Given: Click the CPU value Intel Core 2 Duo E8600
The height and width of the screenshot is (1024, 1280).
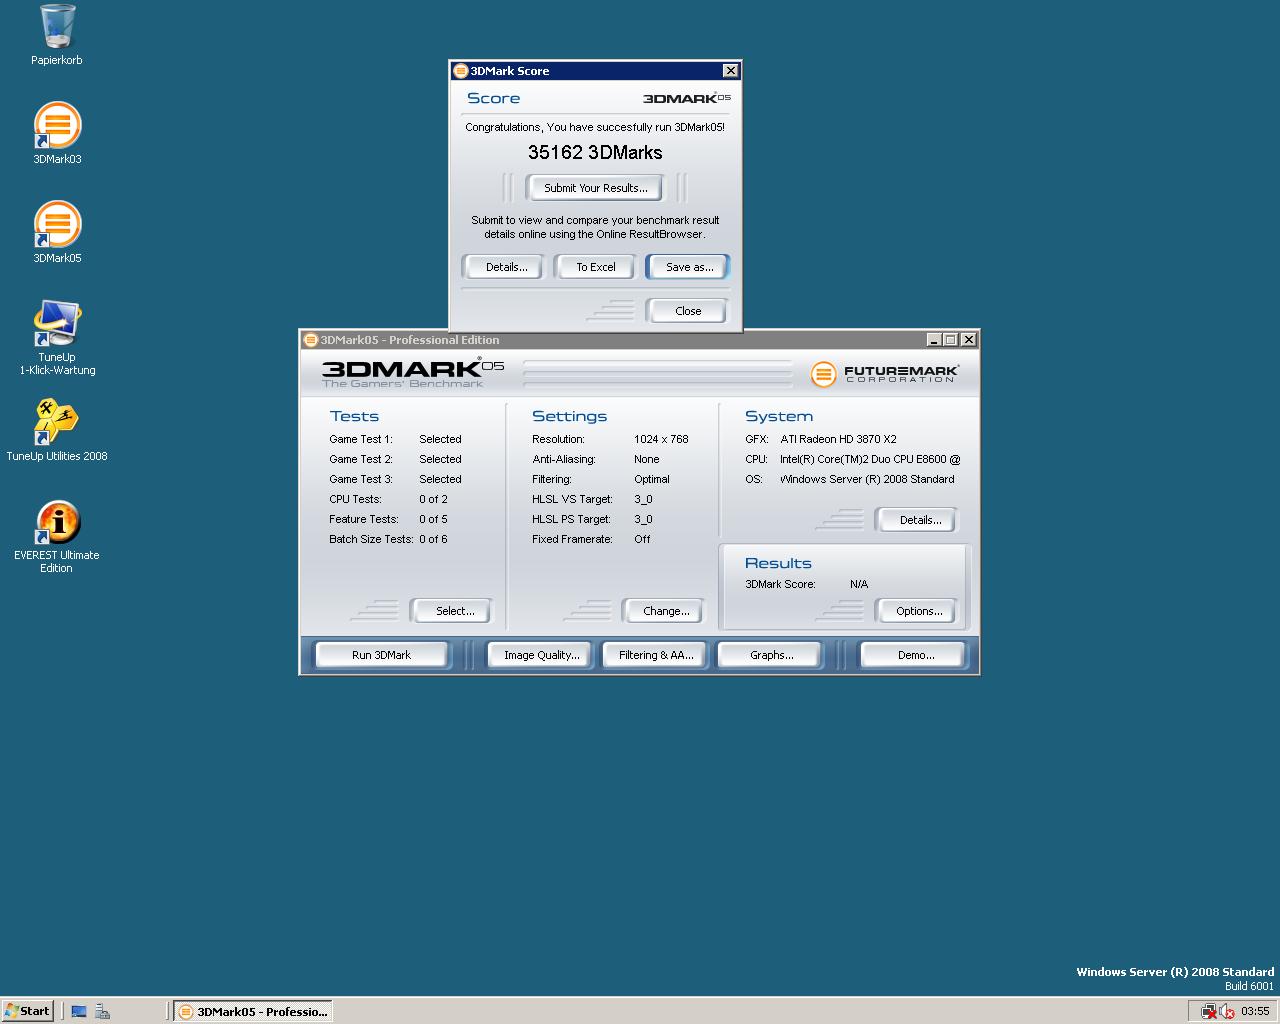Looking at the screenshot, I should tap(870, 459).
